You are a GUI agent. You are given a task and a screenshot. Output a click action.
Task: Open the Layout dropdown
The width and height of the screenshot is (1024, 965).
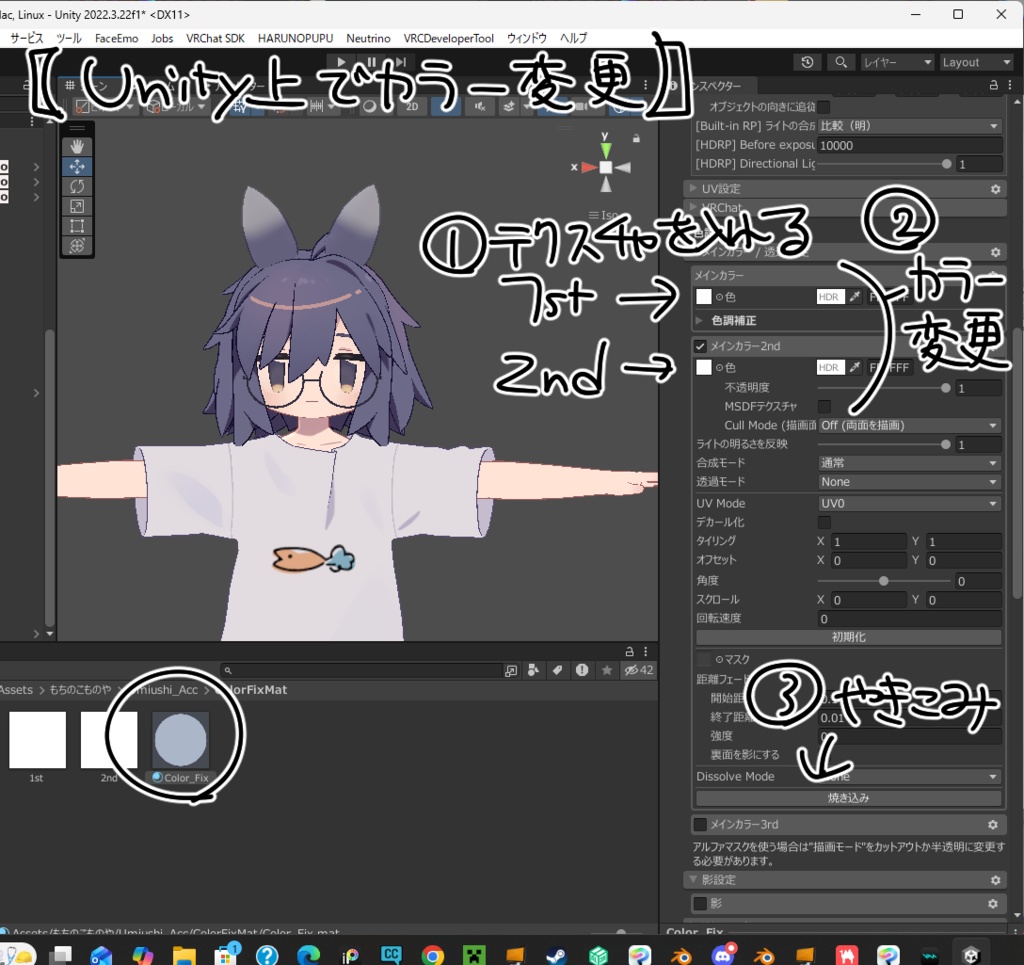[x=976, y=63]
